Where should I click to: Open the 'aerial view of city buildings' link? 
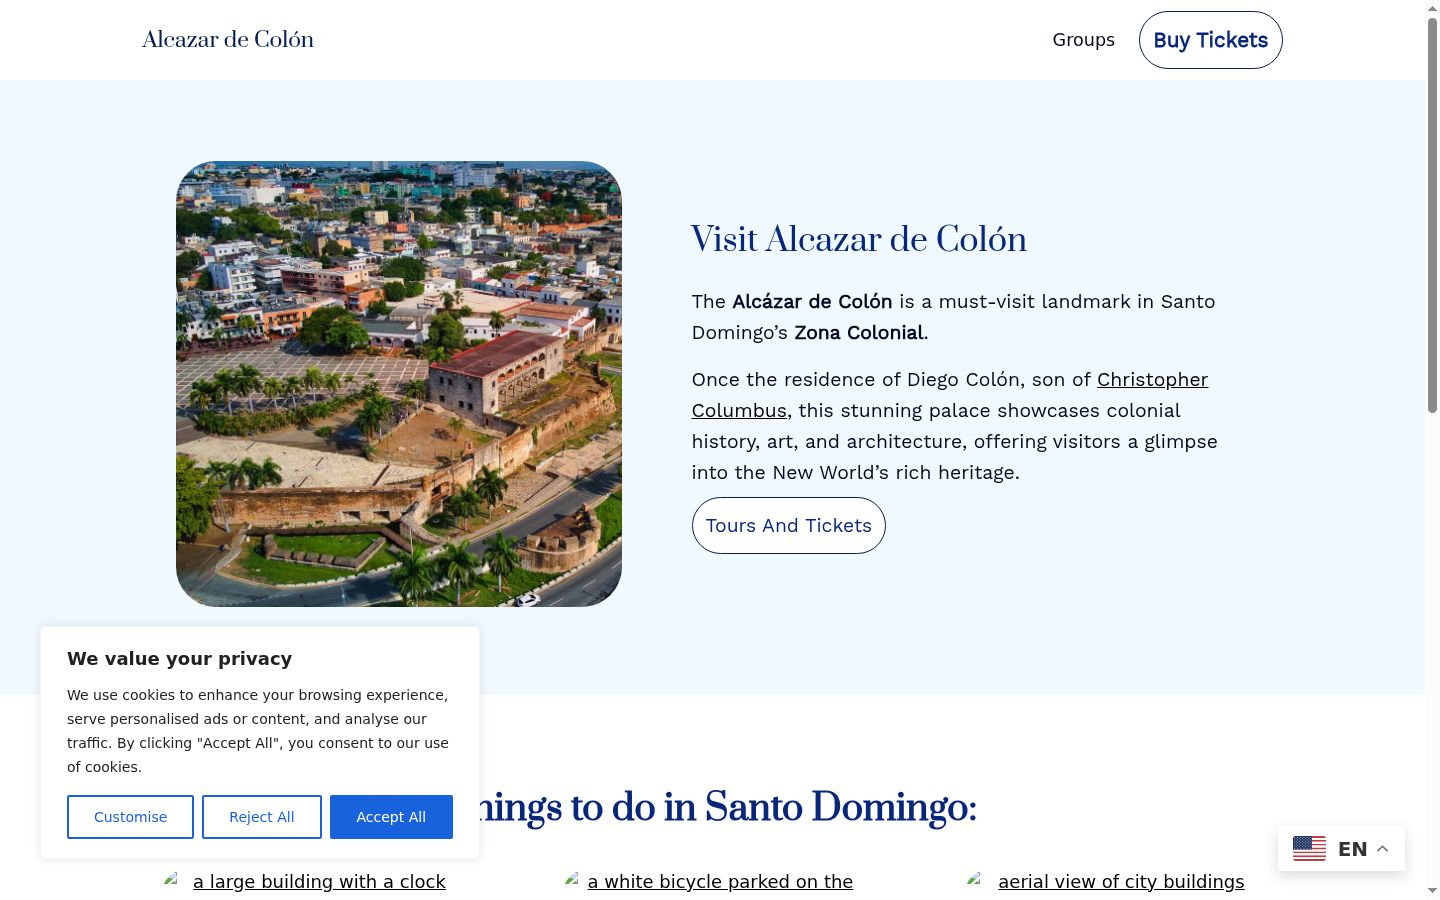tap(1121, 882)
